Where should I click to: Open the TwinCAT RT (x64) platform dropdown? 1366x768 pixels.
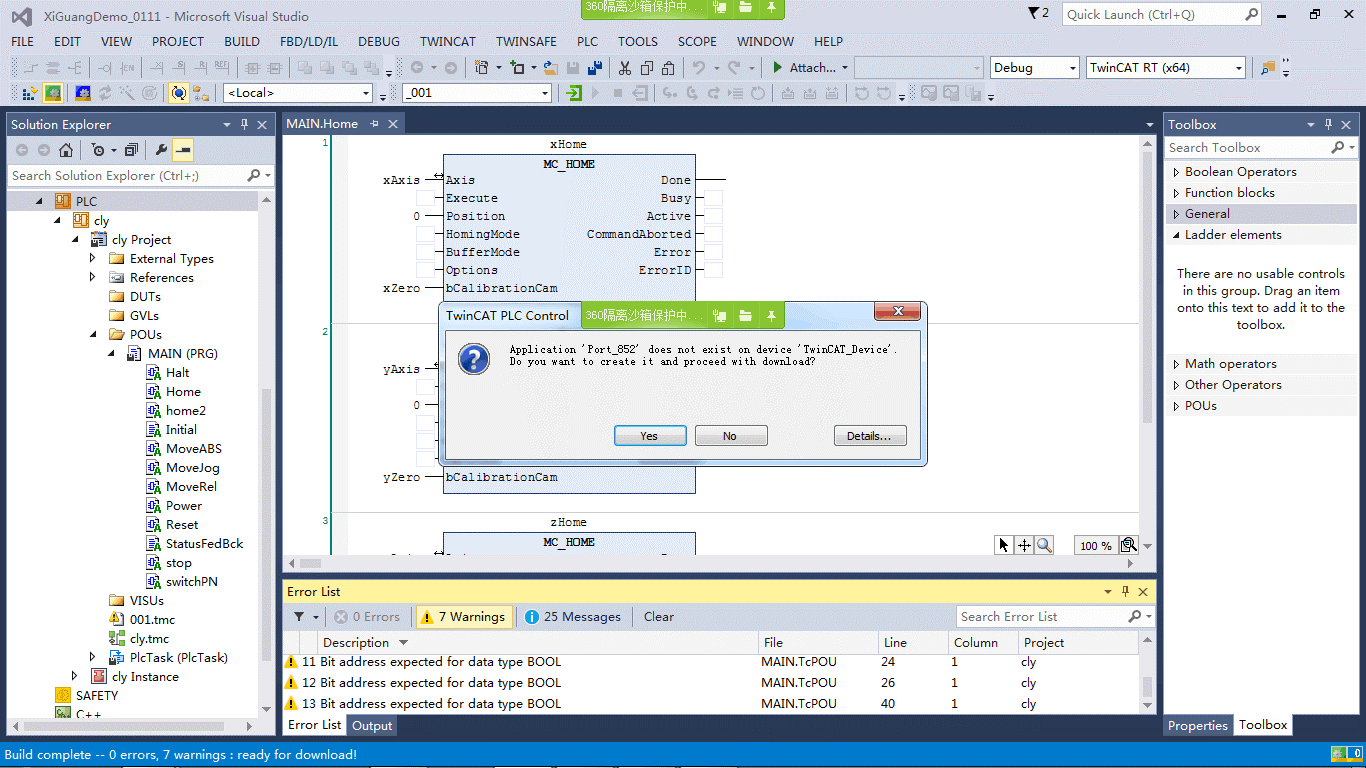pyautogui.click(x=1239, y=68)
